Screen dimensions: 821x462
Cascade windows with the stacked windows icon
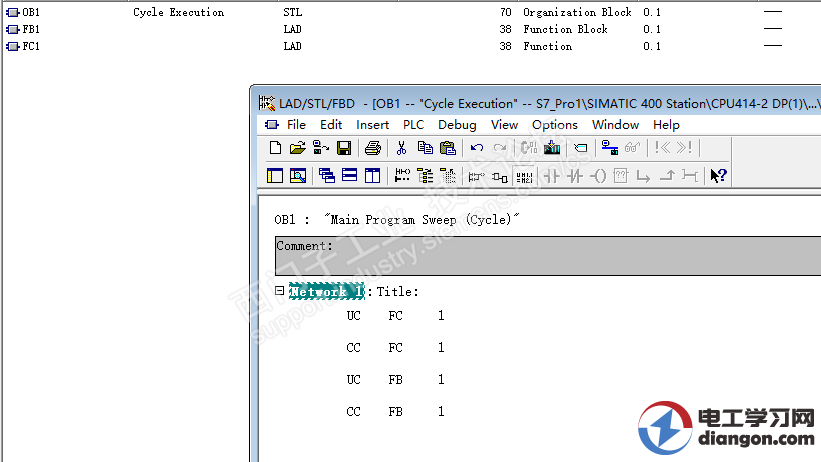[x=327, y=175]
